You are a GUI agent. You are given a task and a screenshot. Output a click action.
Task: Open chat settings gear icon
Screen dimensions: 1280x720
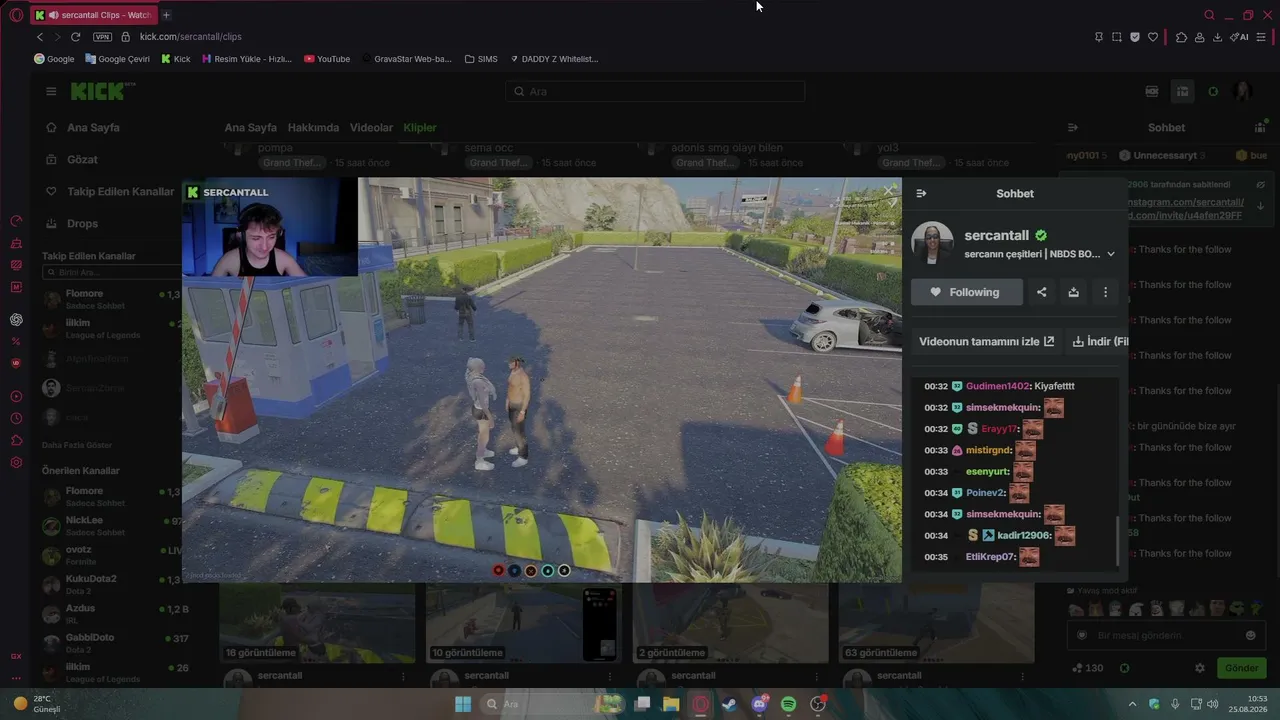coord(1200,668)
